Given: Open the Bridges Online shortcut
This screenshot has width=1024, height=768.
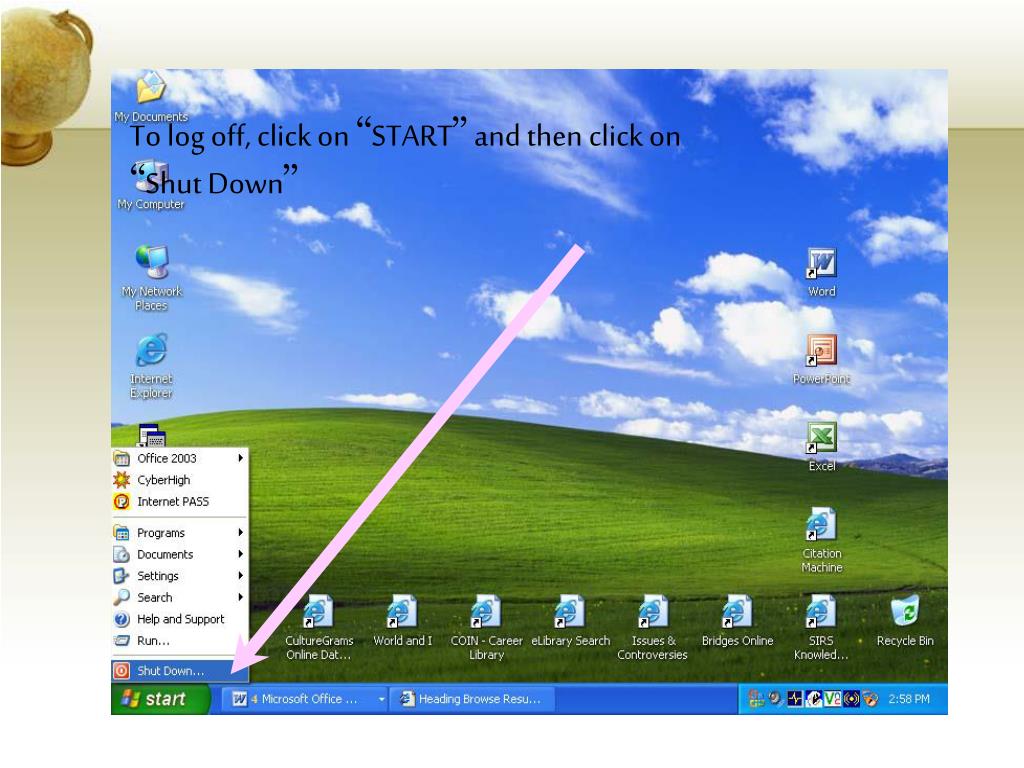Looking at the screenshot, I should point(737,620).
